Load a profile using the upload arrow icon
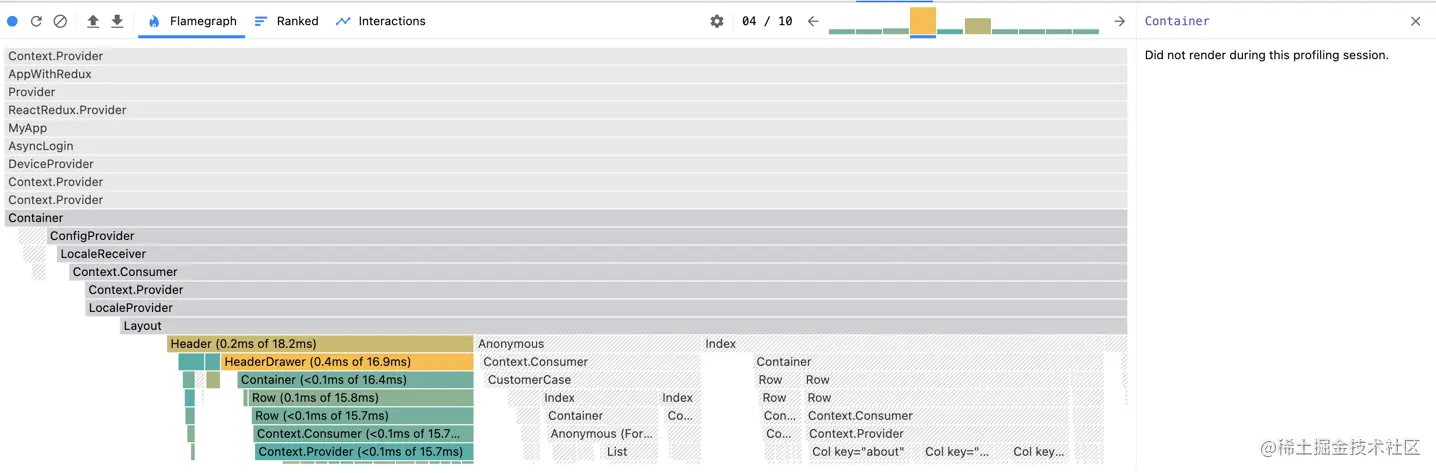 tap(93, 21)
